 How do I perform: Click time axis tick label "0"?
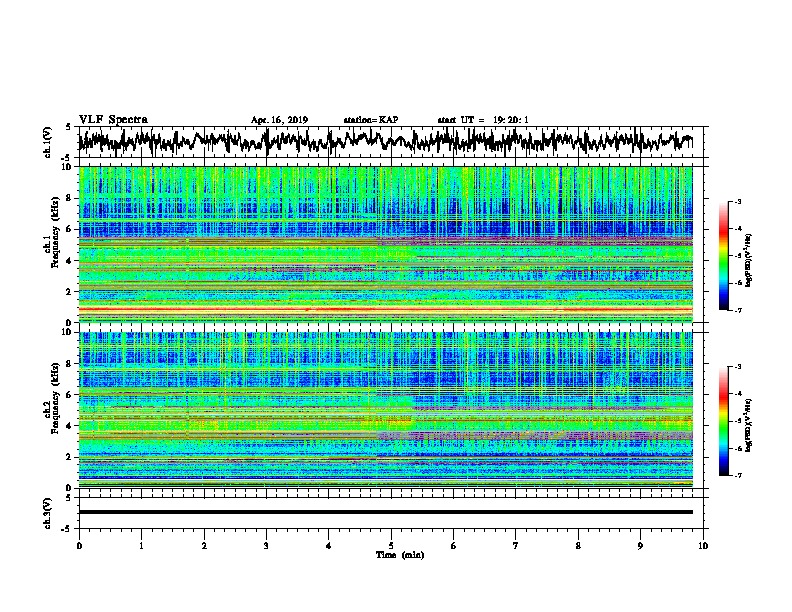[x=79, y=546]
